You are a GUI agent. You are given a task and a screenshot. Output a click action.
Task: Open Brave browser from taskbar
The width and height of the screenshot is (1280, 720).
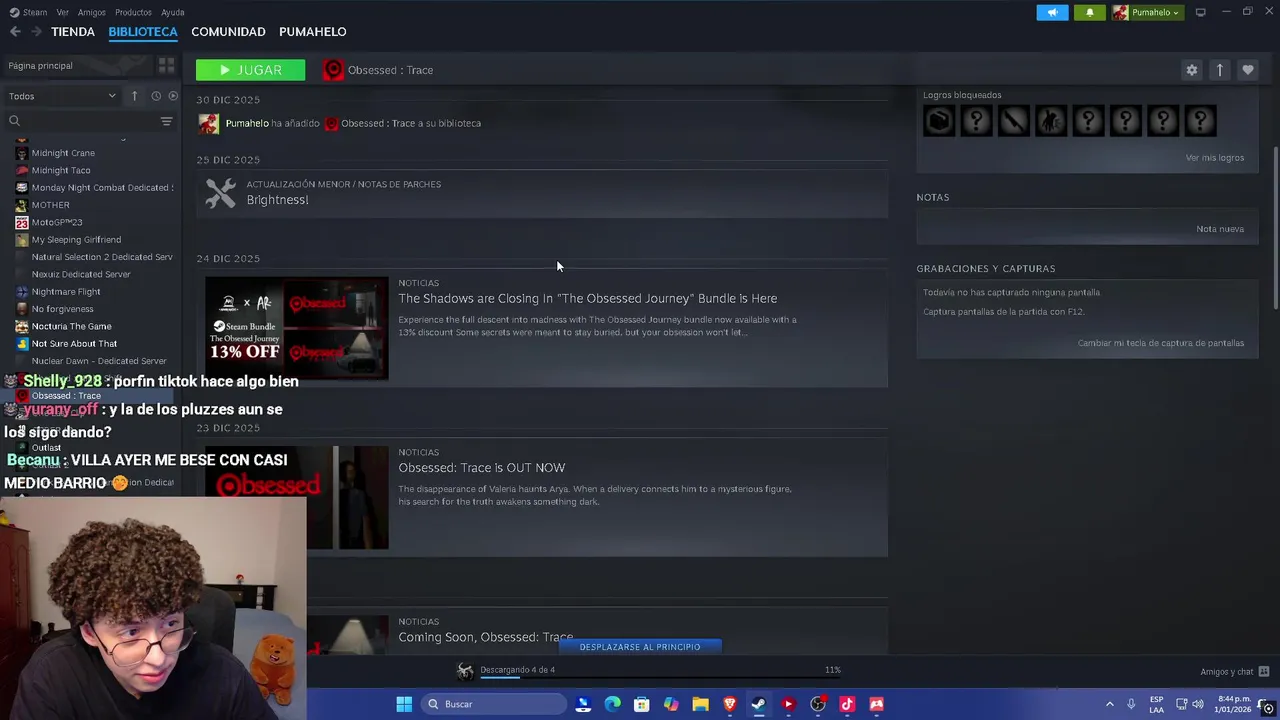pyautogui.click(x=729, y=704)
